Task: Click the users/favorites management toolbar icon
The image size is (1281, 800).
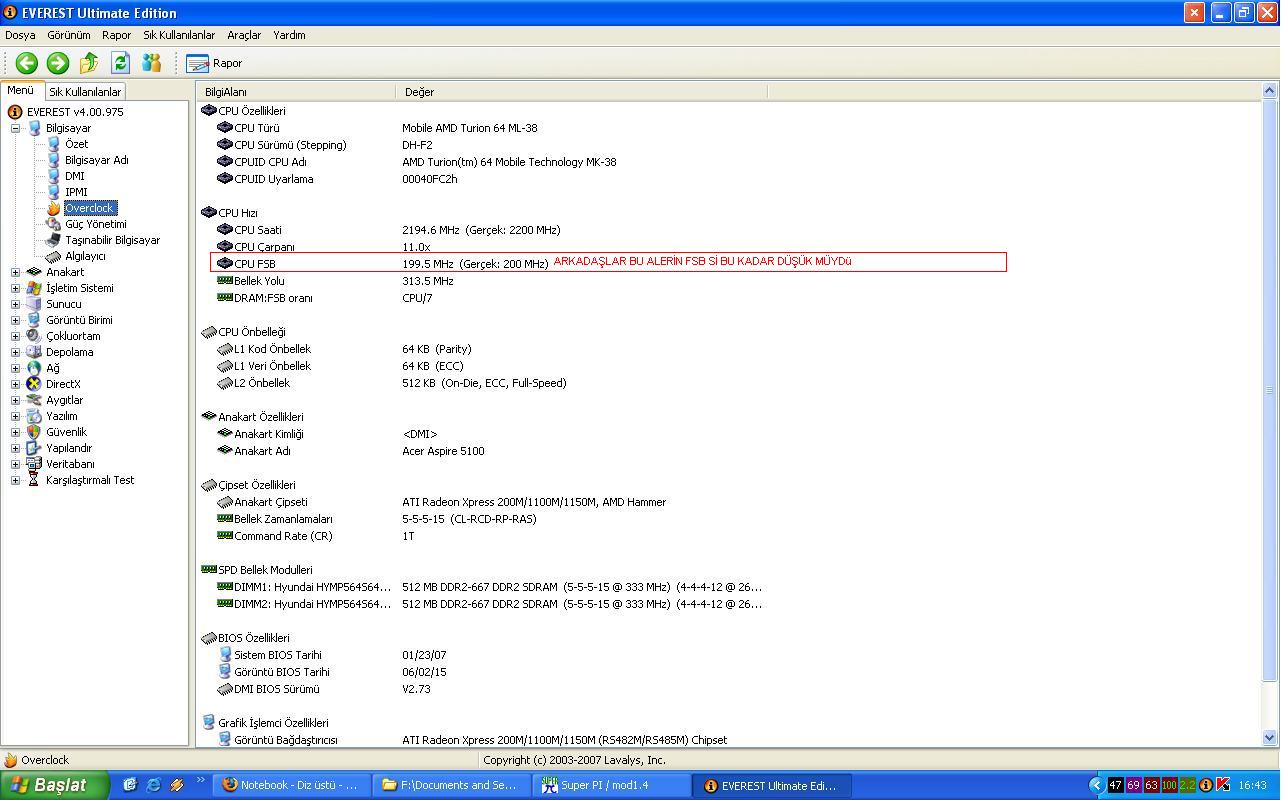Action: click(x=151, y=63)
